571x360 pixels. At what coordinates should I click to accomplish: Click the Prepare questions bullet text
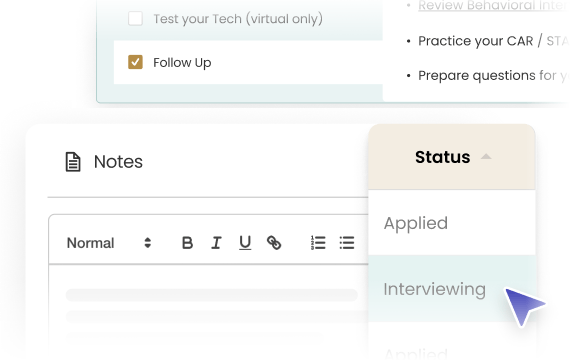[494, 76]
